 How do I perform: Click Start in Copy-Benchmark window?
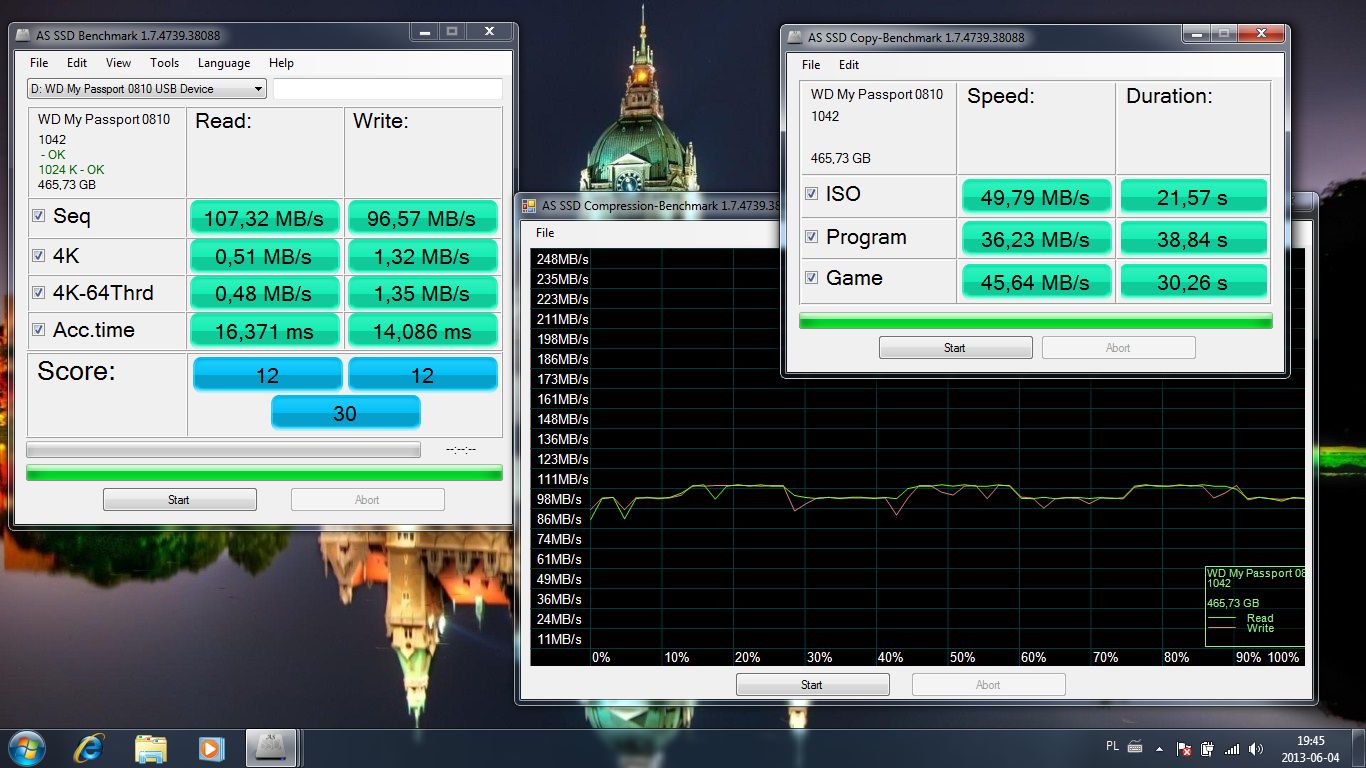955,348
